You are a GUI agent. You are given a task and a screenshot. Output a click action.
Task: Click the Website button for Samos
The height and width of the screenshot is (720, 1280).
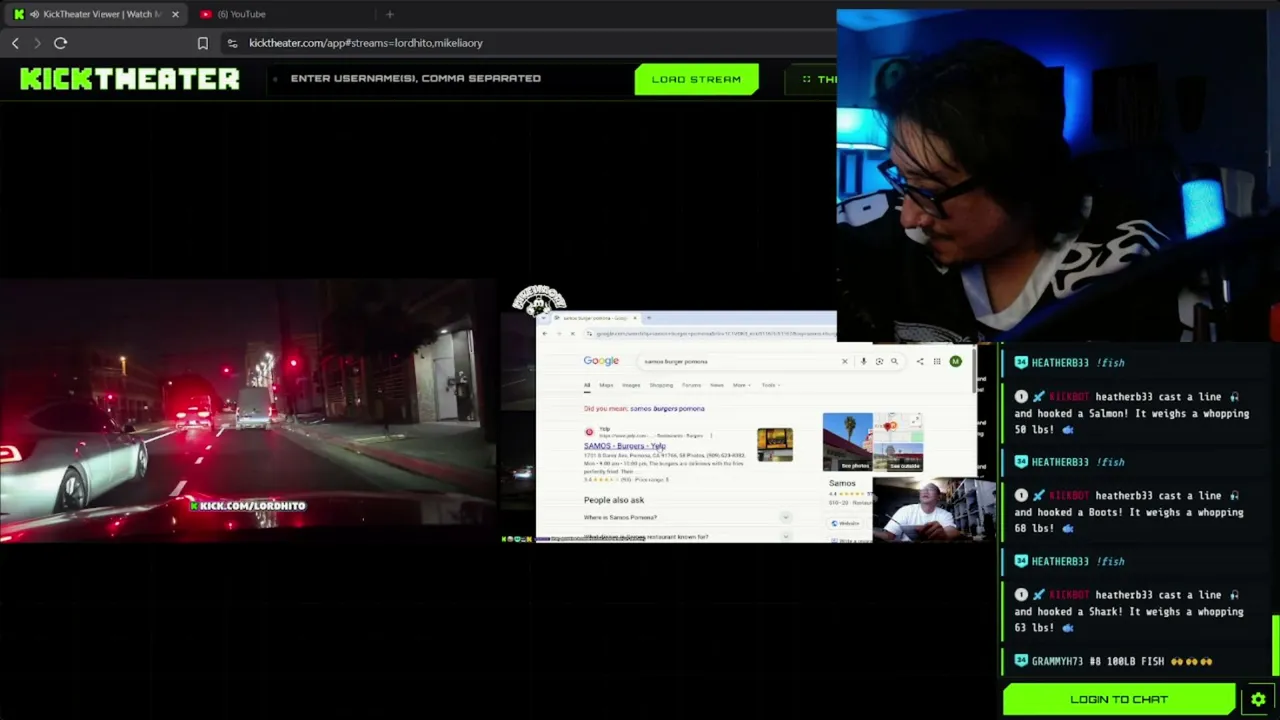(846, 523)
